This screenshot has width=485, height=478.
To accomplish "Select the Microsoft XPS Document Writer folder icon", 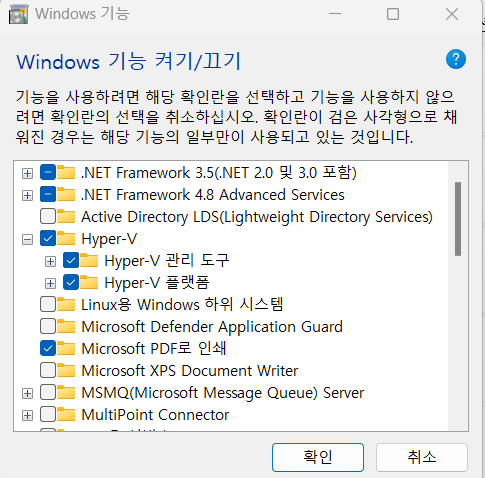I will [66, 370].
